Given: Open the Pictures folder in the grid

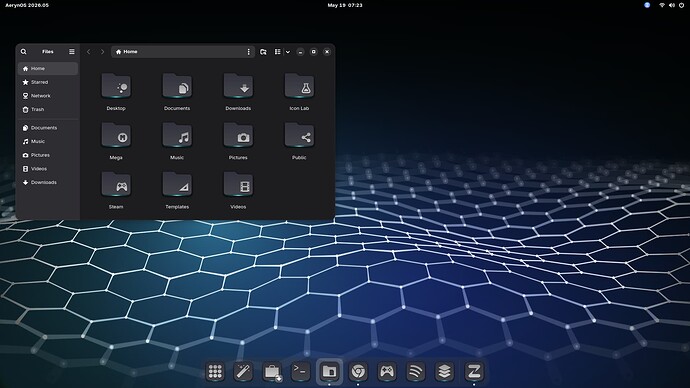Looking at the screenshot, I should pos(238,136).
